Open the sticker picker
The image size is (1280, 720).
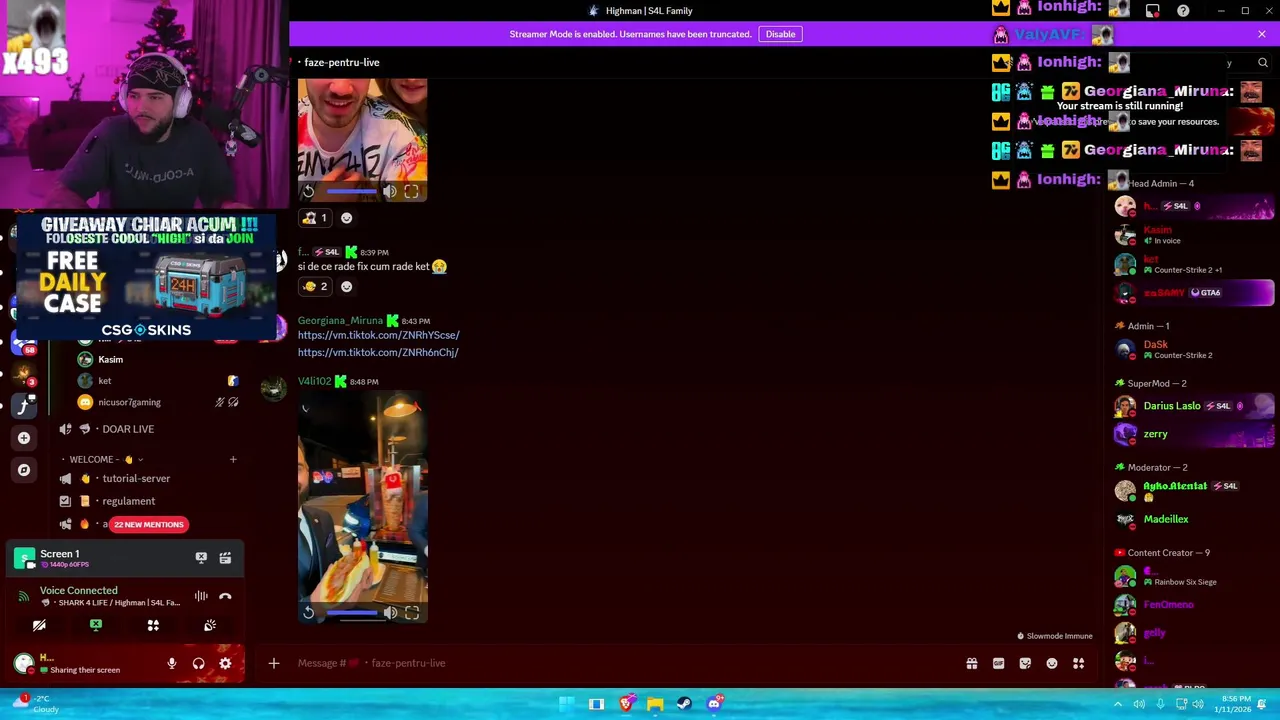coord(1025,663)
